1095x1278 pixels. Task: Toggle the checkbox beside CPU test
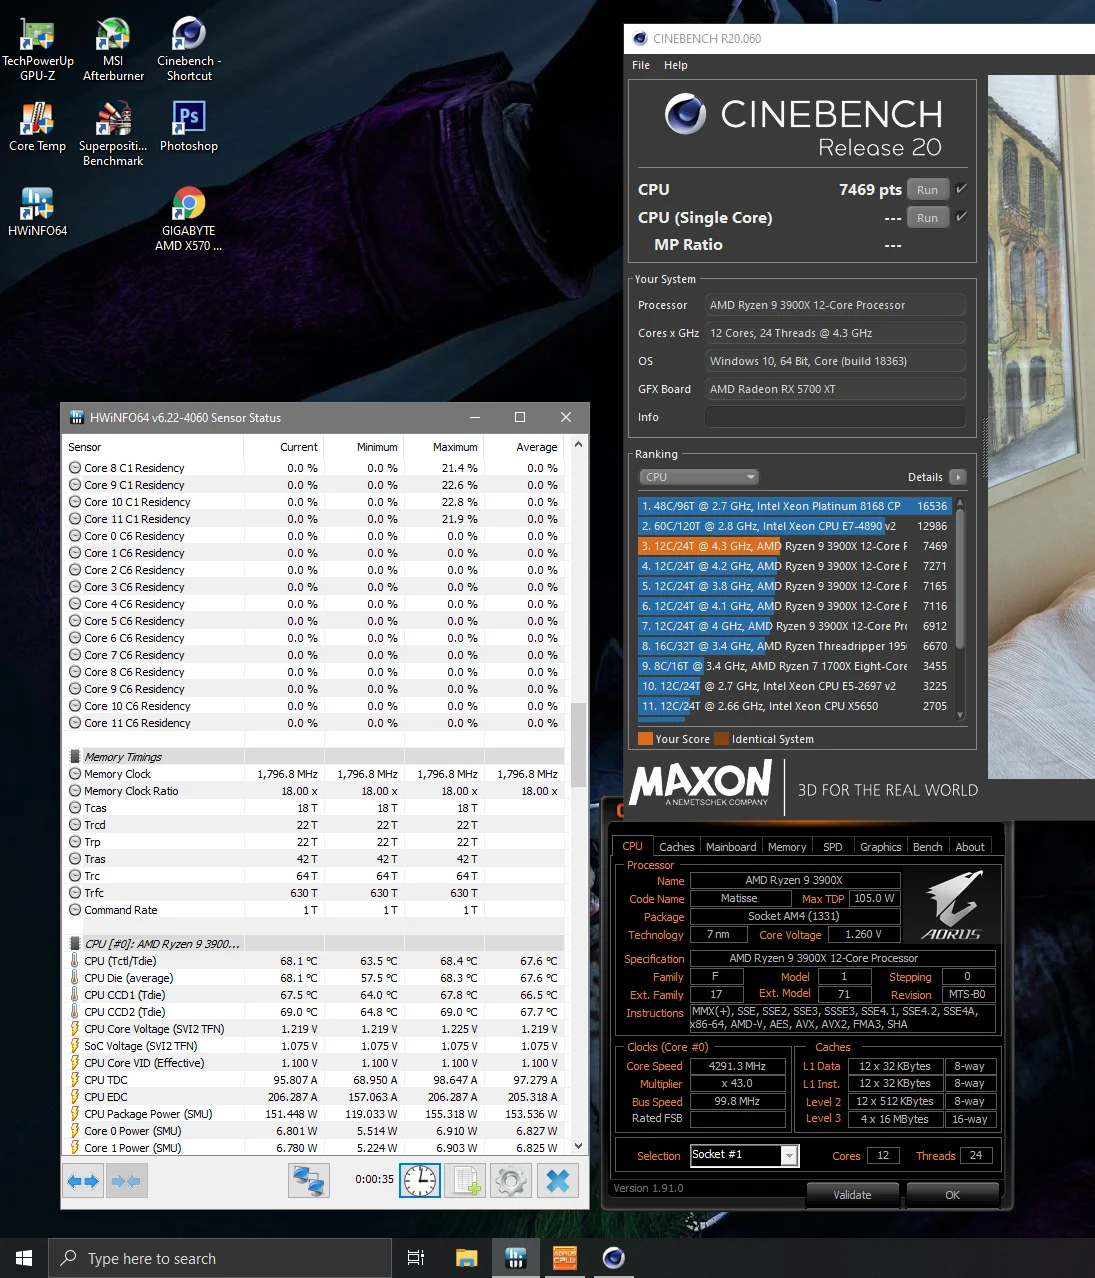click(961, 189)
